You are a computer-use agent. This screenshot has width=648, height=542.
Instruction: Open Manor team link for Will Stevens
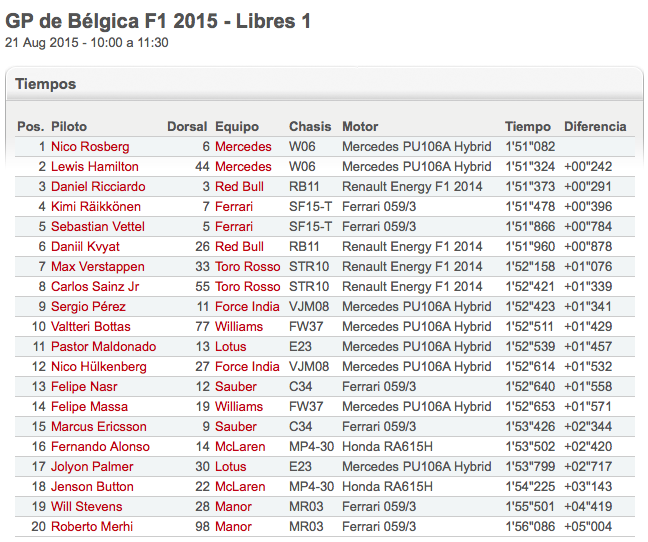[x=233, y=506]
